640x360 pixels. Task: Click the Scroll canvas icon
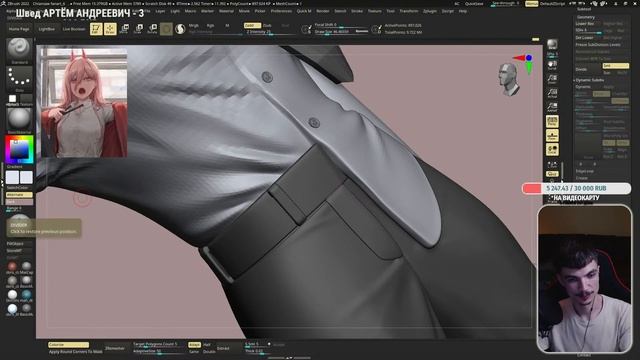click(552, 66)
